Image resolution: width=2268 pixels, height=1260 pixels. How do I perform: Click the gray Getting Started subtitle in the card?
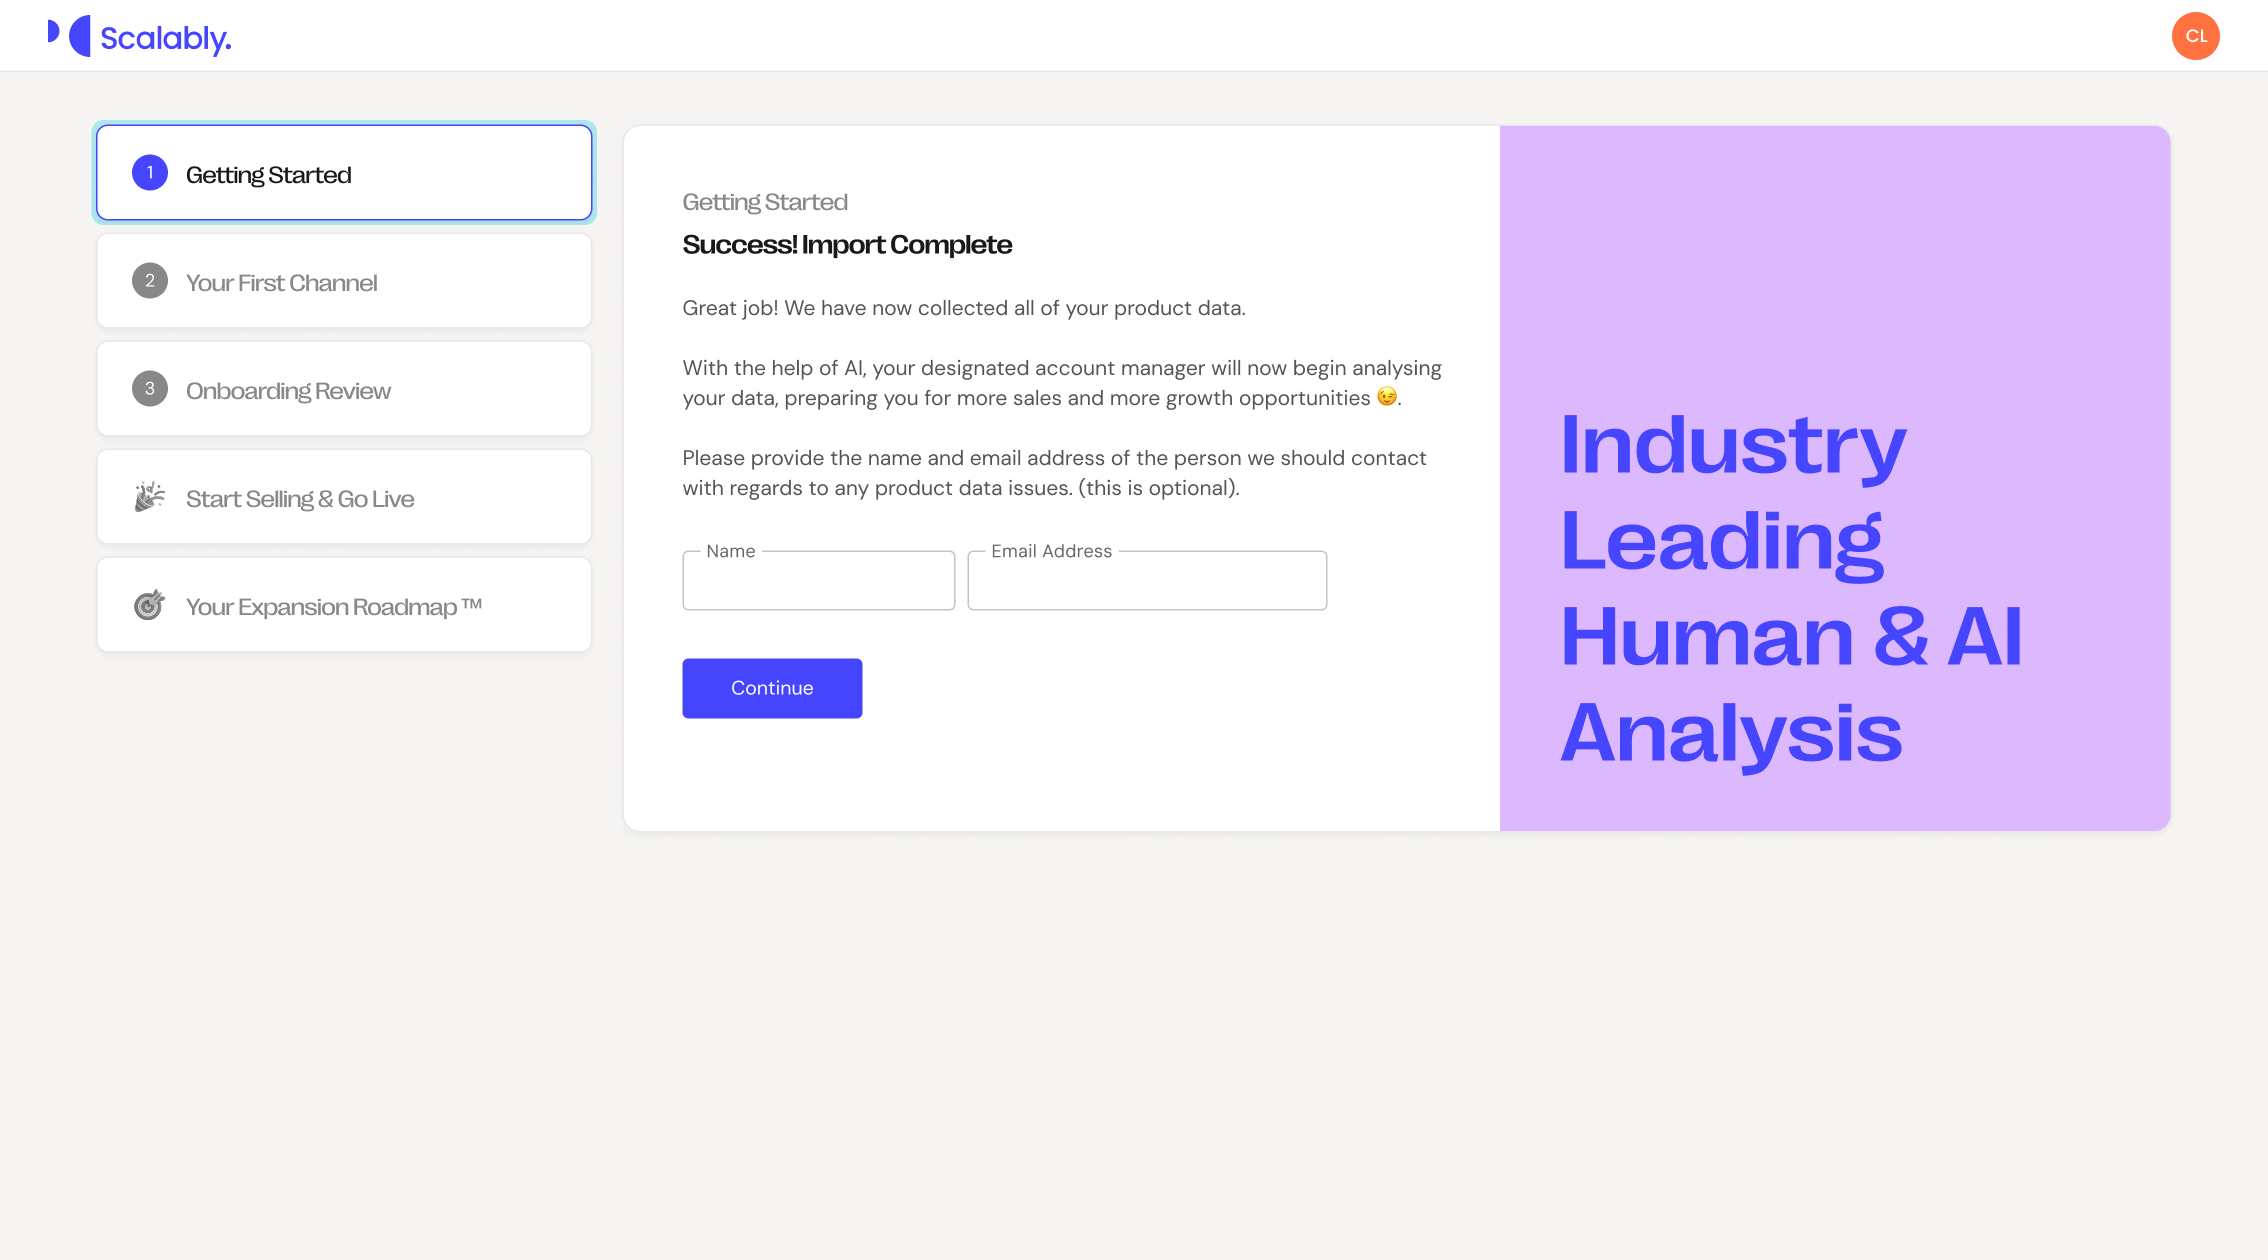765,202
